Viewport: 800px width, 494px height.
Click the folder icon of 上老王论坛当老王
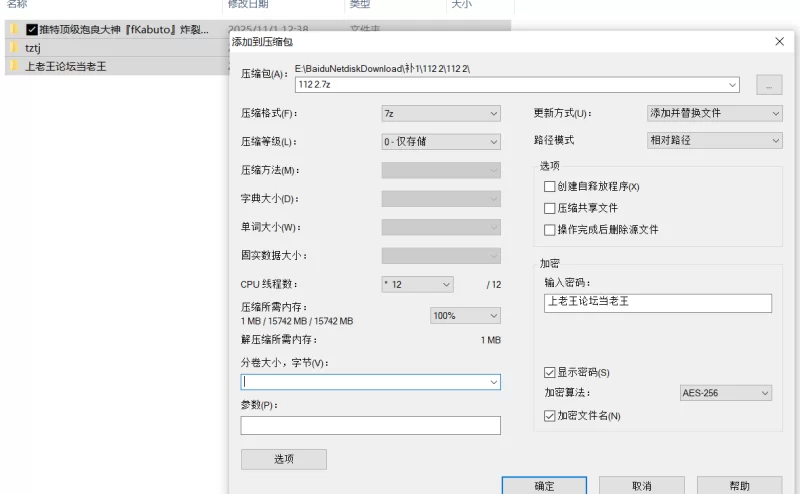[14, 66]
